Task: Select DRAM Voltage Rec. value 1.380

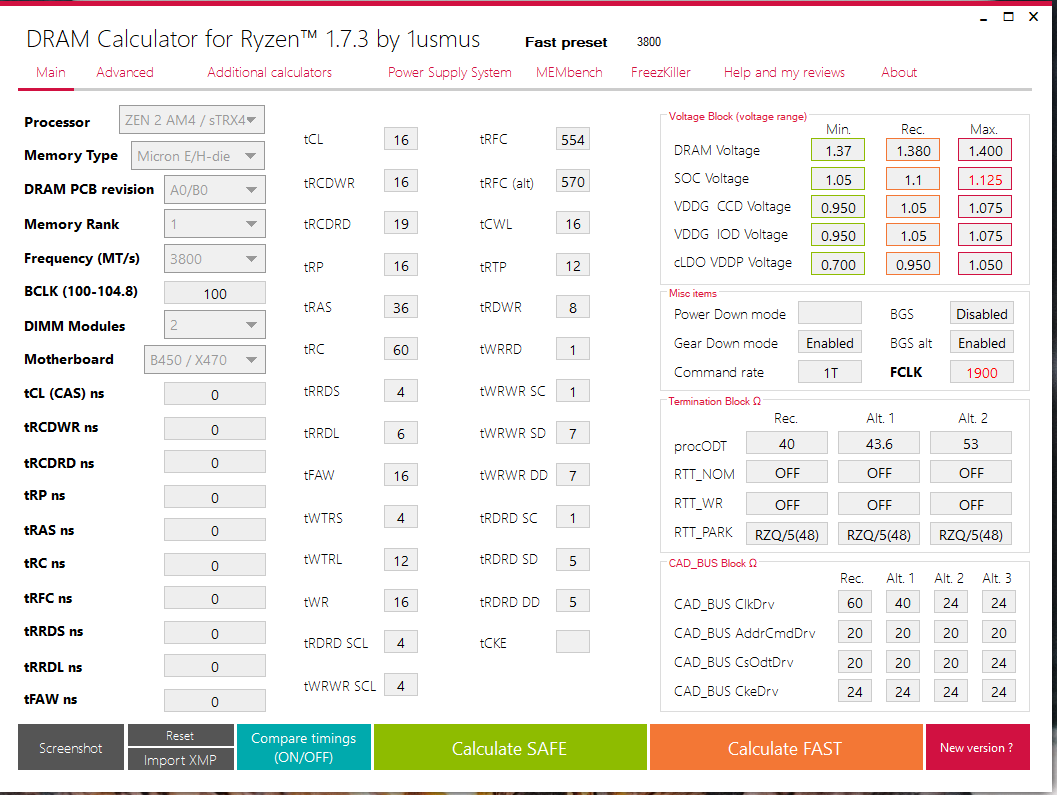Action: click(x=913, y=150)
